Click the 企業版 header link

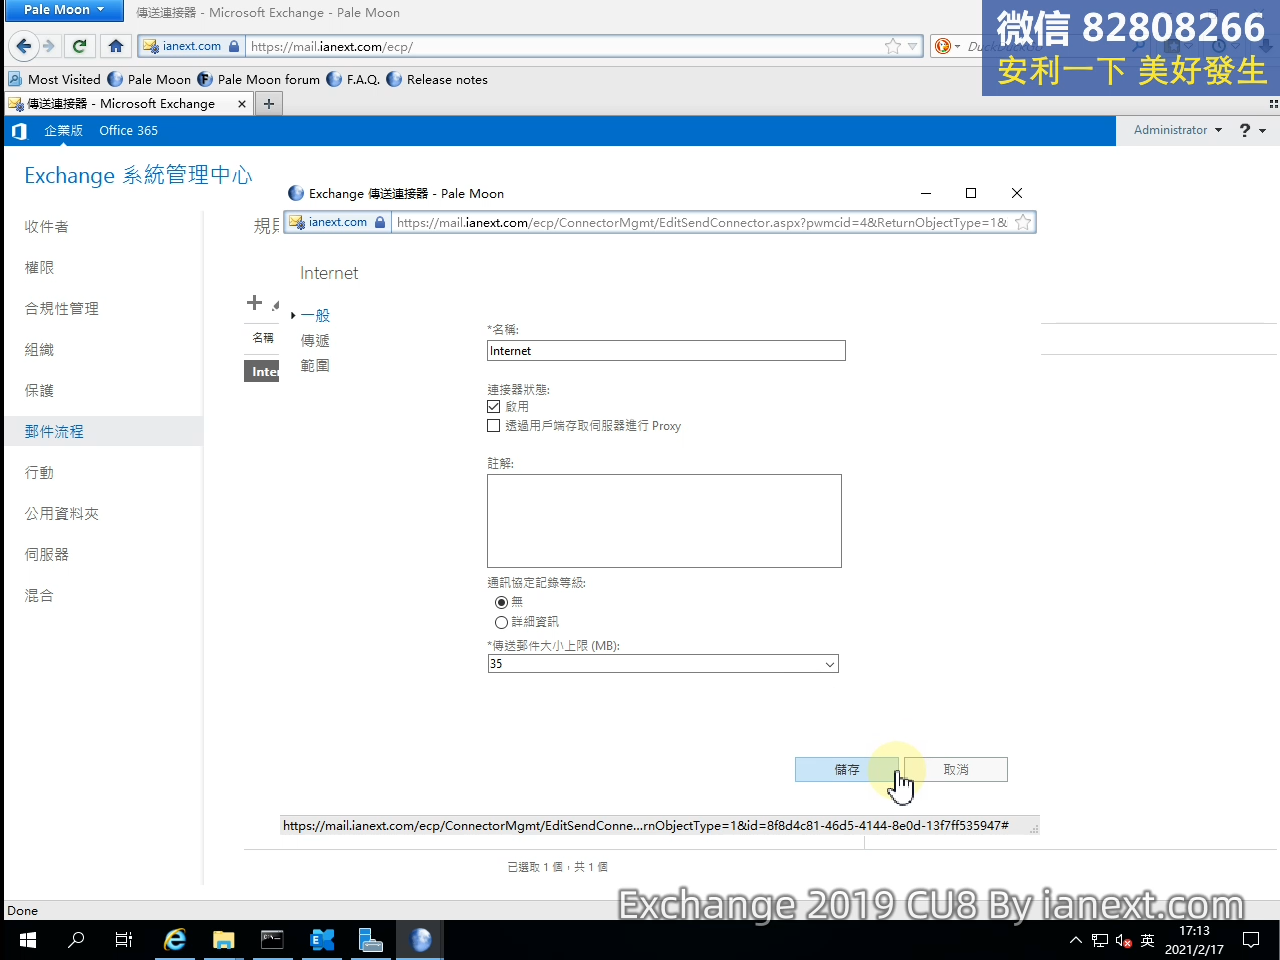click(63, 131)
